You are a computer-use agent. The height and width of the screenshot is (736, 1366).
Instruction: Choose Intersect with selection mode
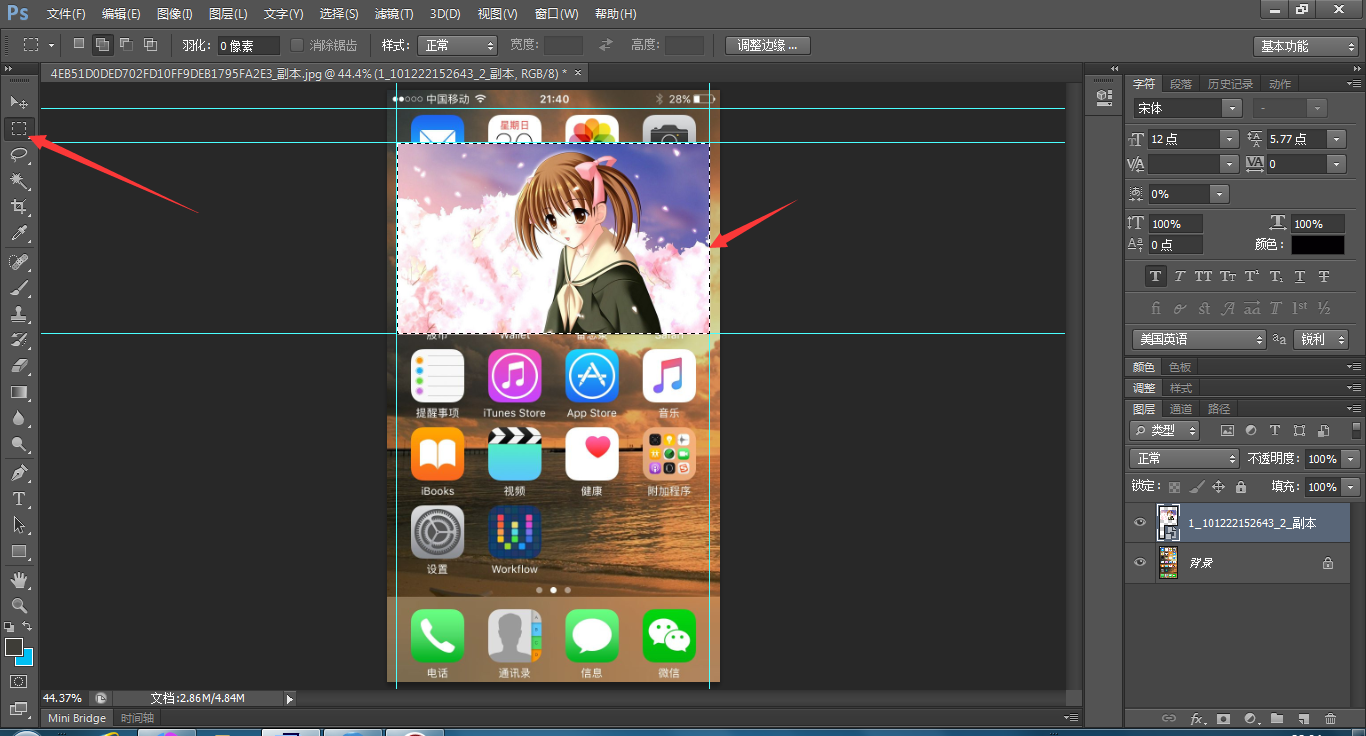coord(150,44)
